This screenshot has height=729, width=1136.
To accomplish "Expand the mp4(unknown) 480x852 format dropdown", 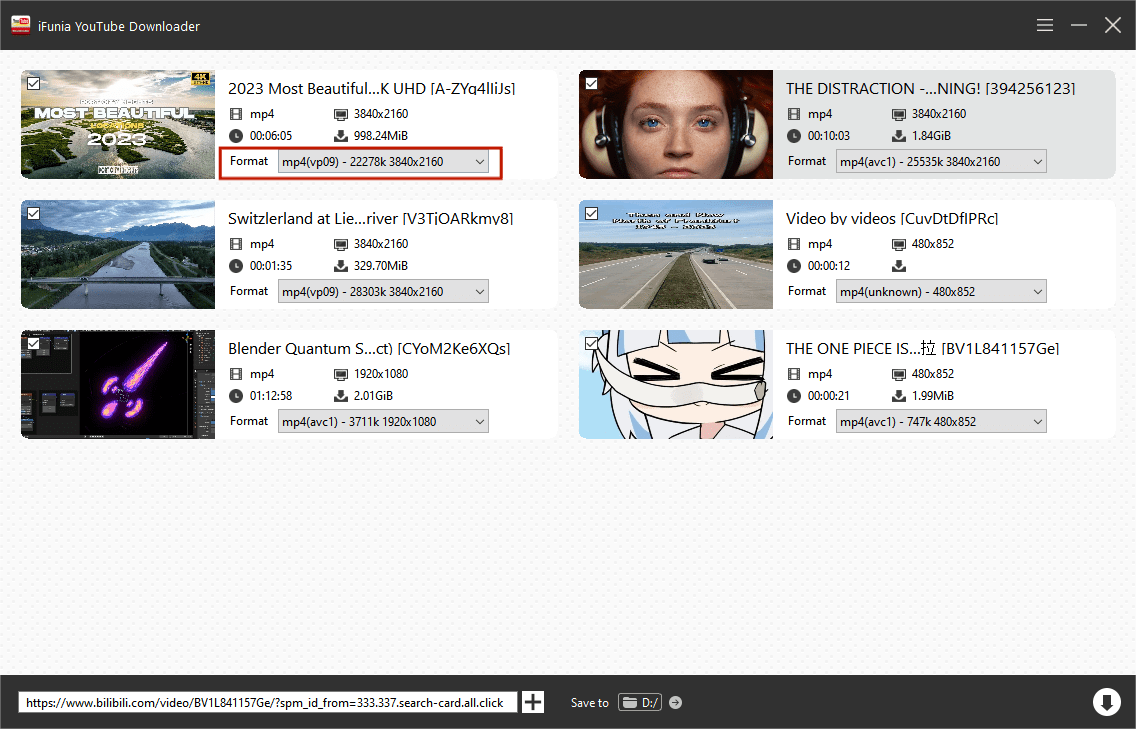I will 941,292.
